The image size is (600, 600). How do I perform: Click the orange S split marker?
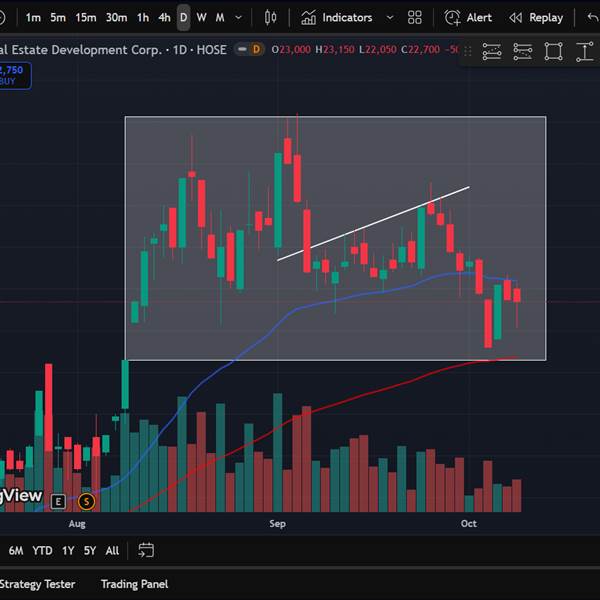coord(86,501)
